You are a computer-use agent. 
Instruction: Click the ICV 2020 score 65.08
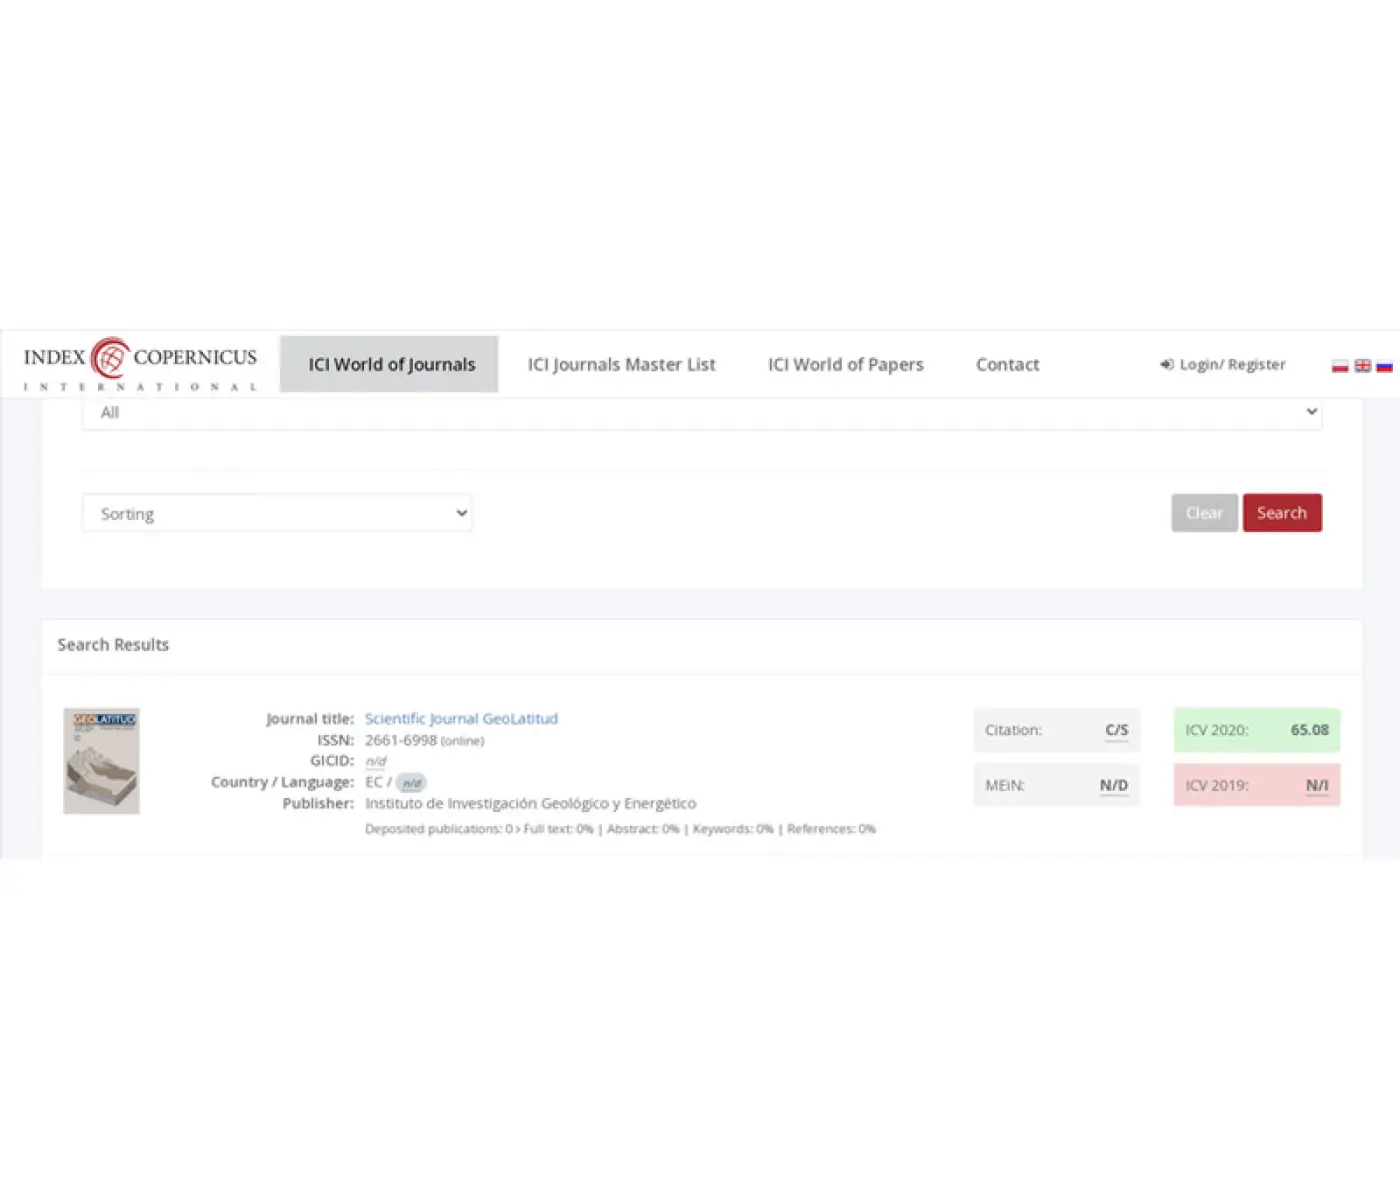coord(1309,730)
